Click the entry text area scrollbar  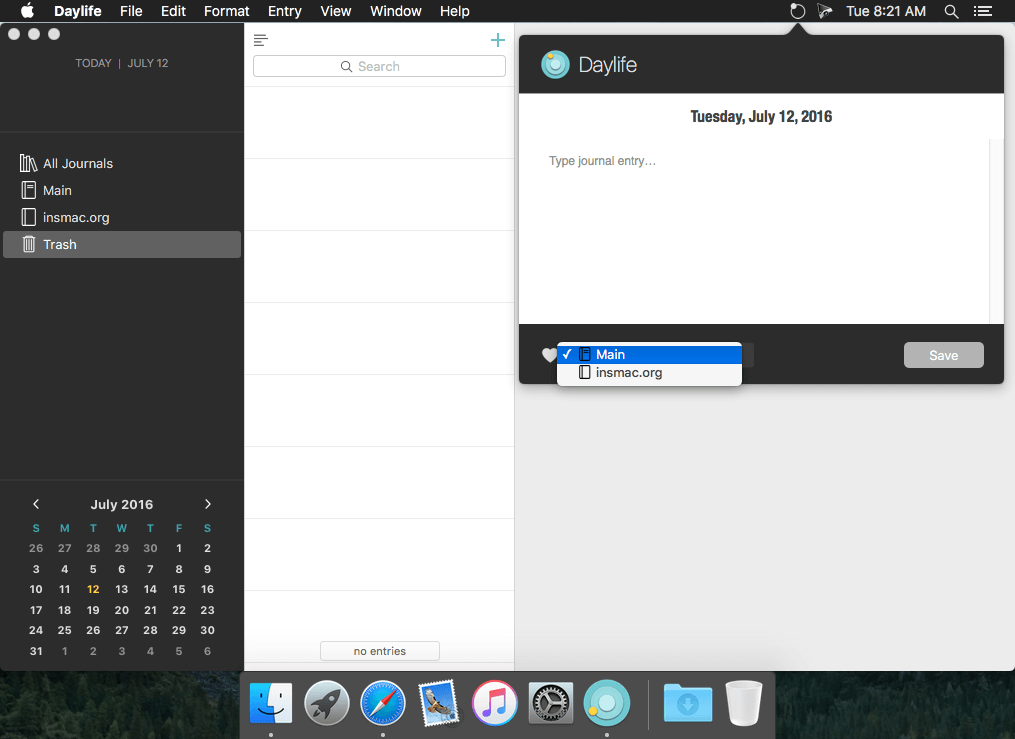click(996, 231)
